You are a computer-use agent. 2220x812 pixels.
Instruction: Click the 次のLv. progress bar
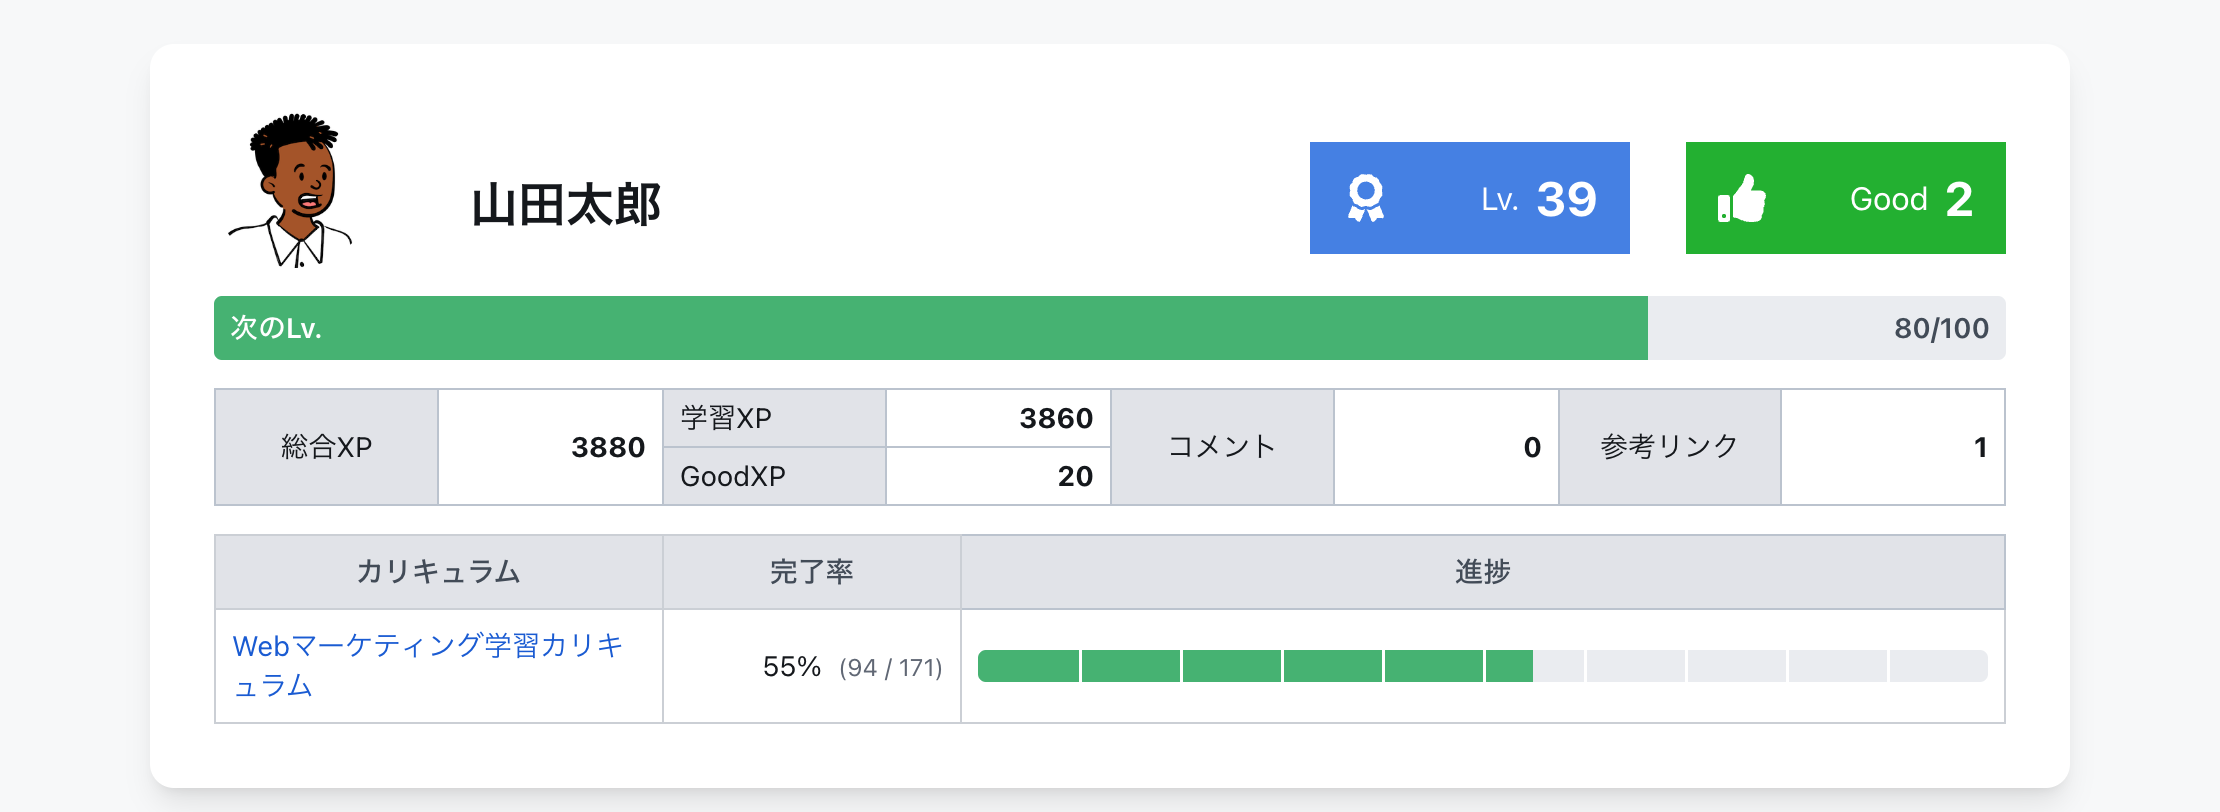click(x=930, y=328)
